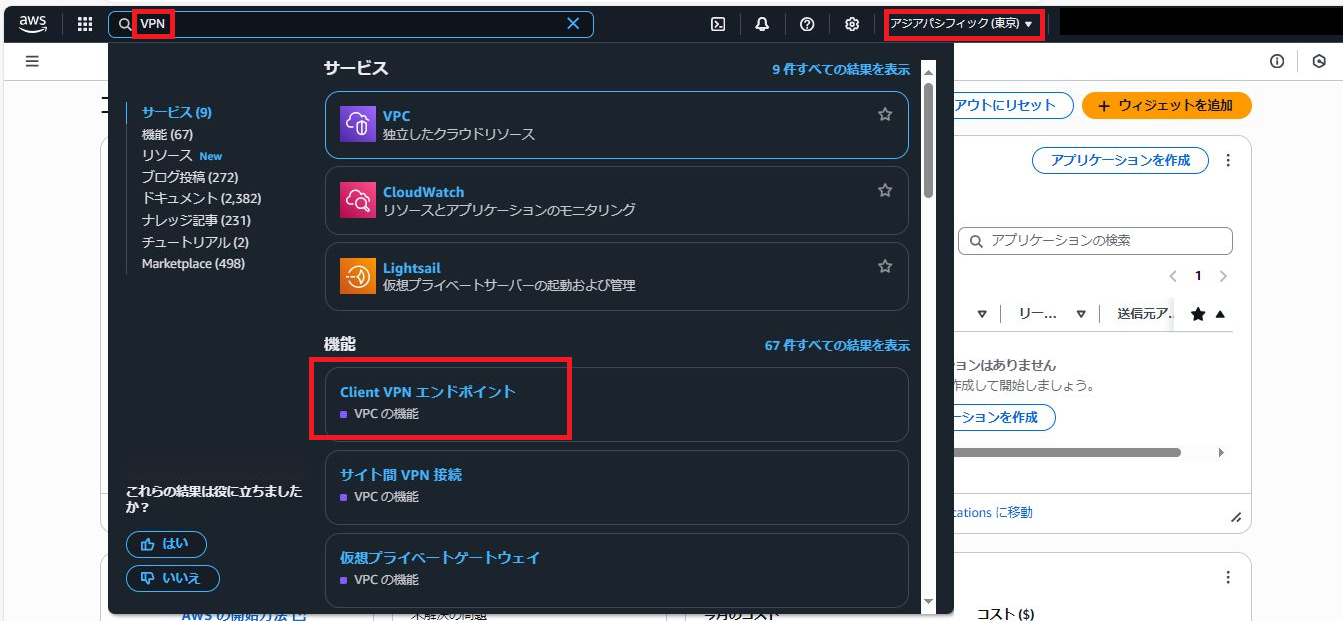Open サイト間 VPN 接続 feature
The image size is (1343, 621).
point(616,487)
